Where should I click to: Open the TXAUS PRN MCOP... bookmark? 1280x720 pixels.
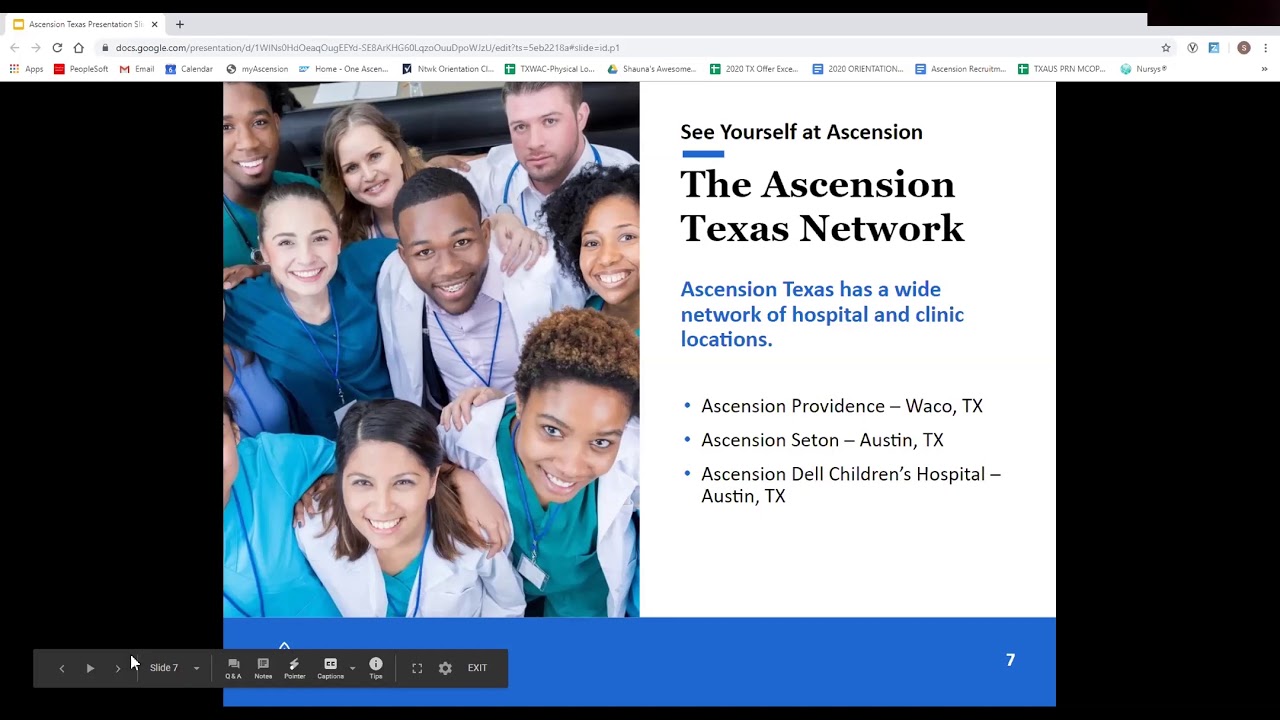pyautogui.click(x=1062, y=69)
